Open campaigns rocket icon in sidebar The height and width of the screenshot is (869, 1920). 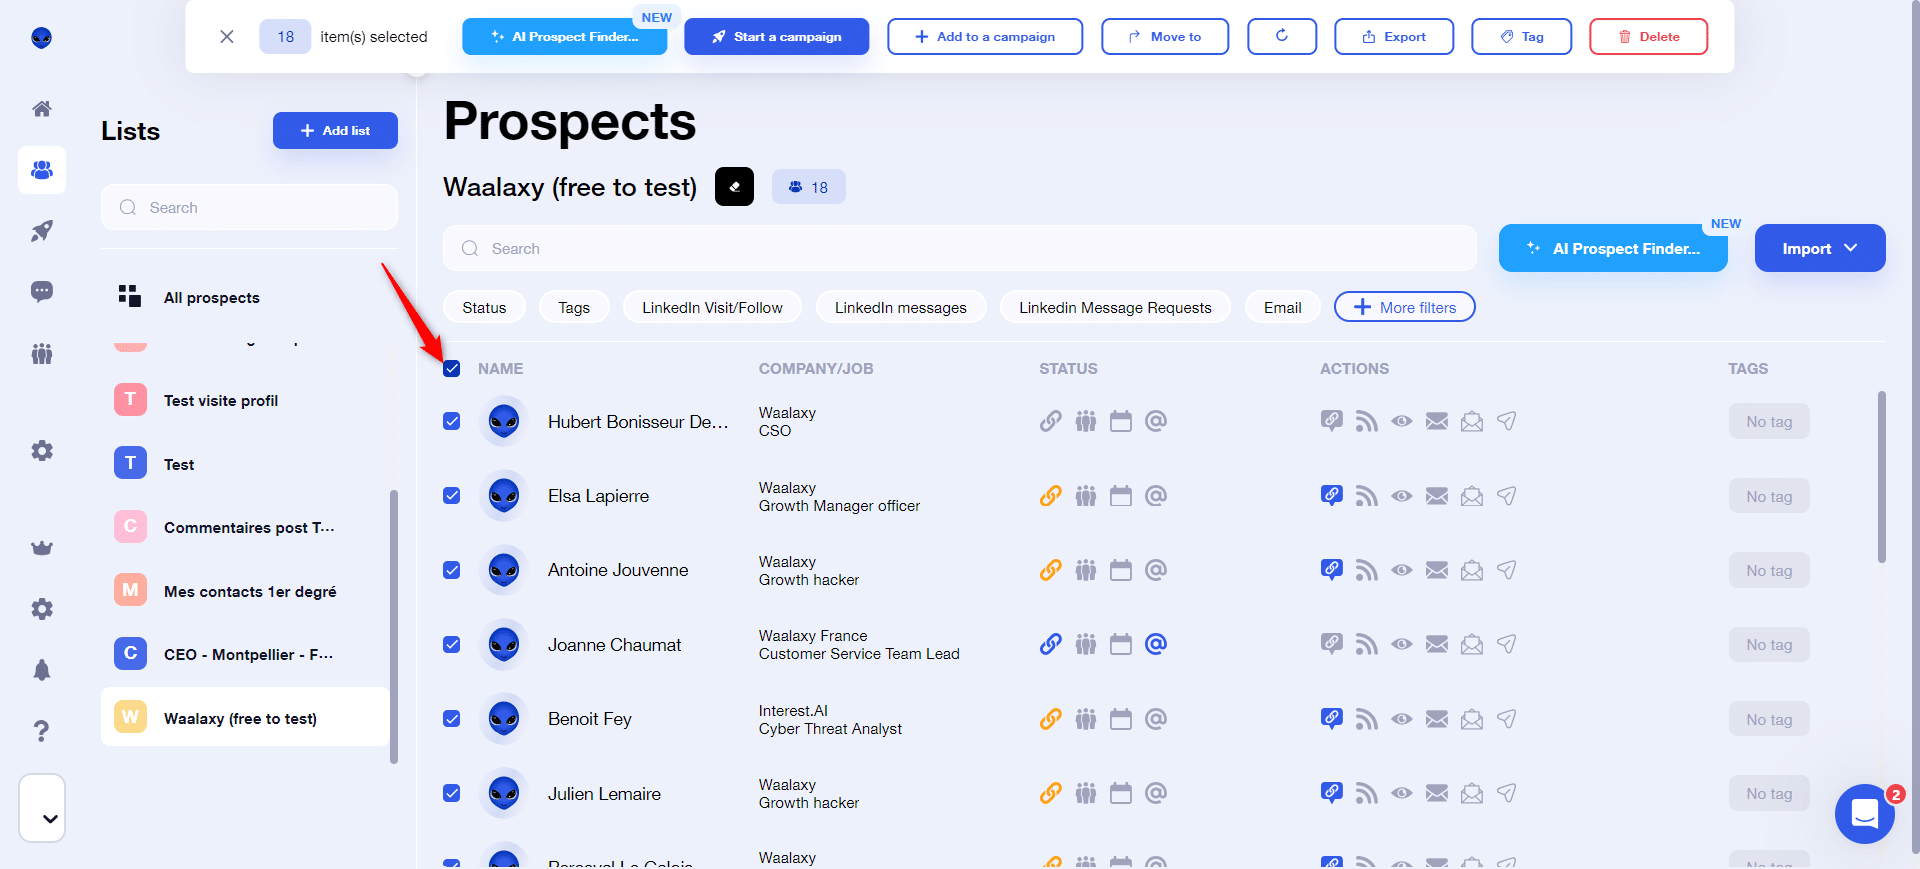tap(42, 231)
